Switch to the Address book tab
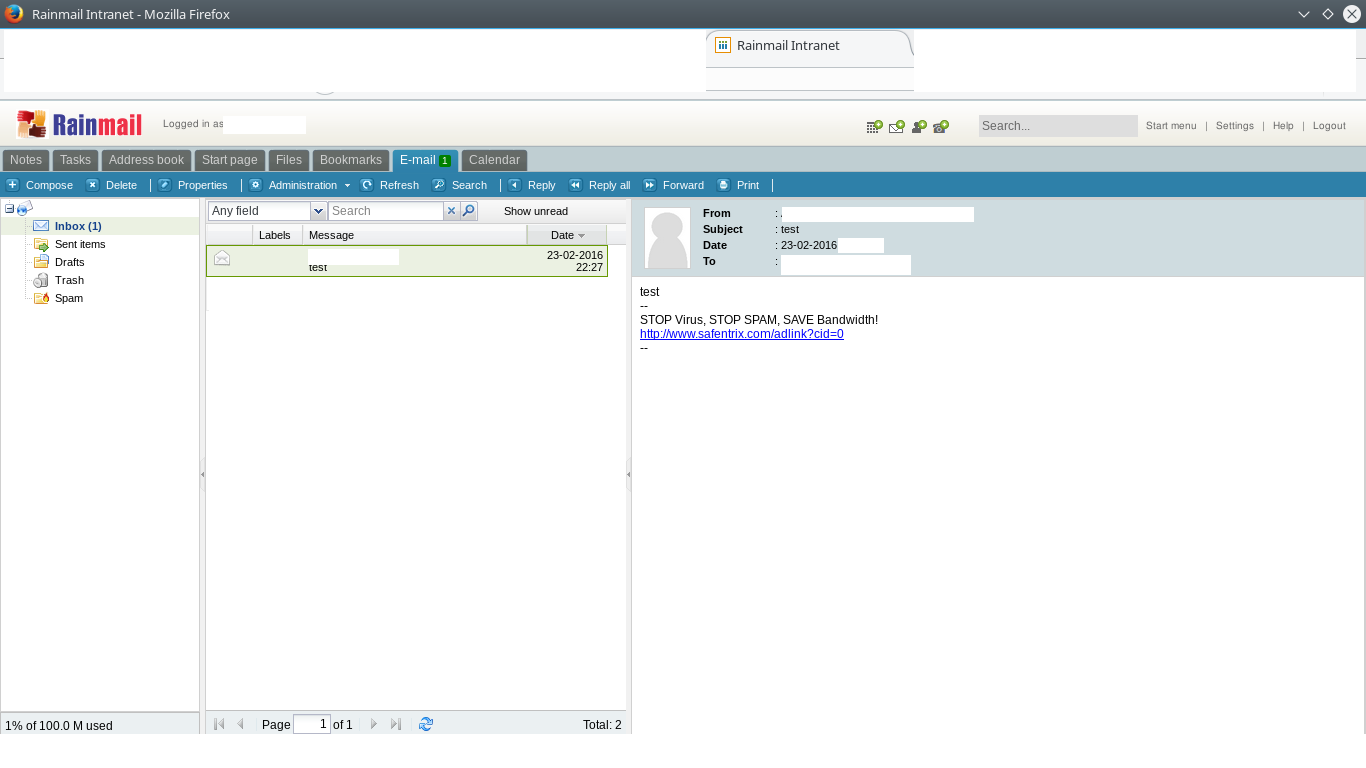Viewport: 1366px width, 768px height. (x=146, y=160)
